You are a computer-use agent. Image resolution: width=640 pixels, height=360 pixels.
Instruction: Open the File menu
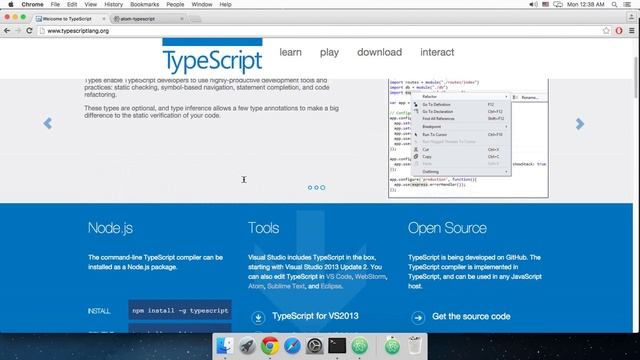pos(55,4)
